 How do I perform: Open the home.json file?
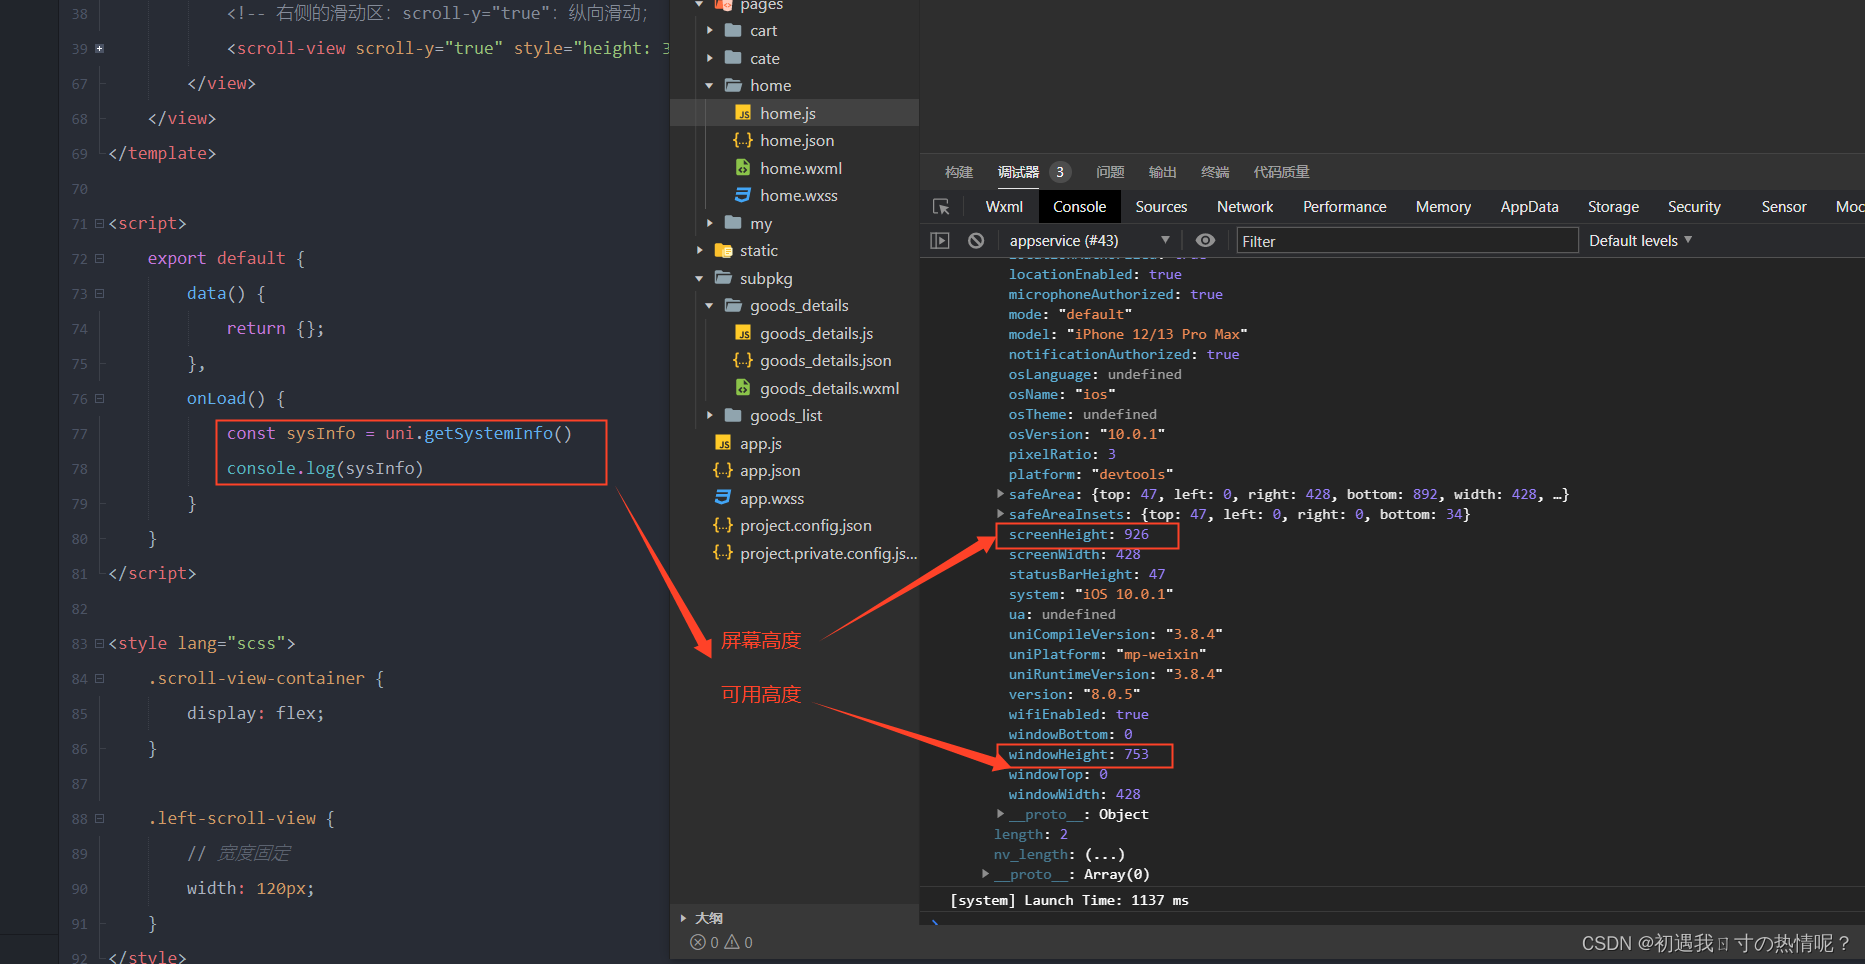coord(796,140)
